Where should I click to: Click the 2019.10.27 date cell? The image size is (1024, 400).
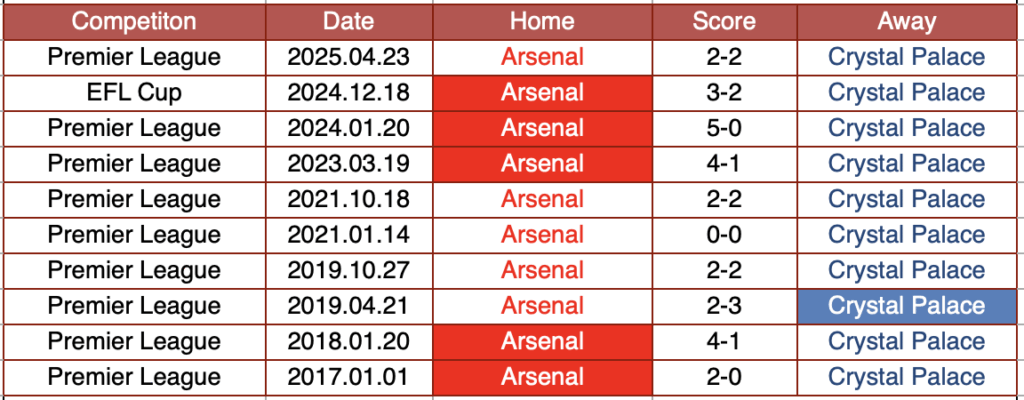pyautogui.click(x=348, y=270)
